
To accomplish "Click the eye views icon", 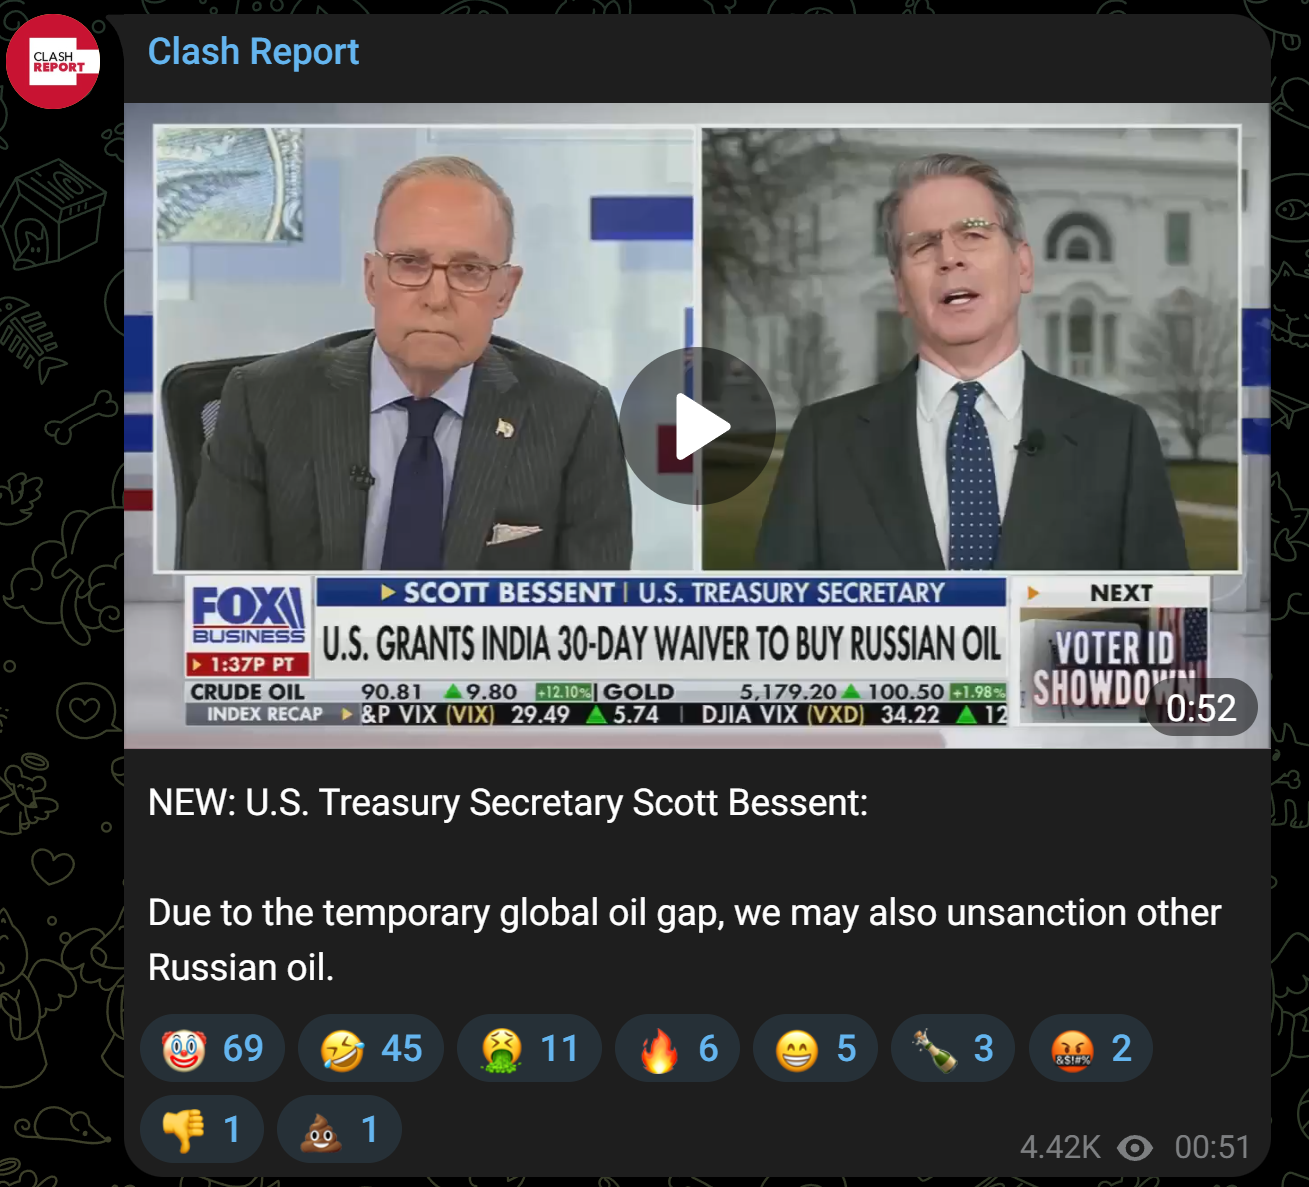I will (x=1135, y=1147).
